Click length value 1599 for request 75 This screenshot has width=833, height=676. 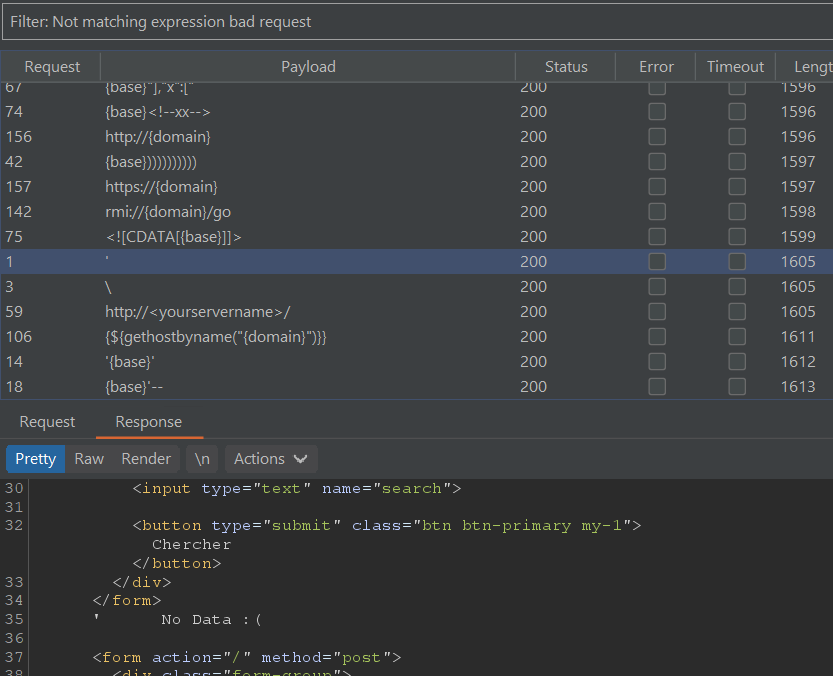point(798,236)
